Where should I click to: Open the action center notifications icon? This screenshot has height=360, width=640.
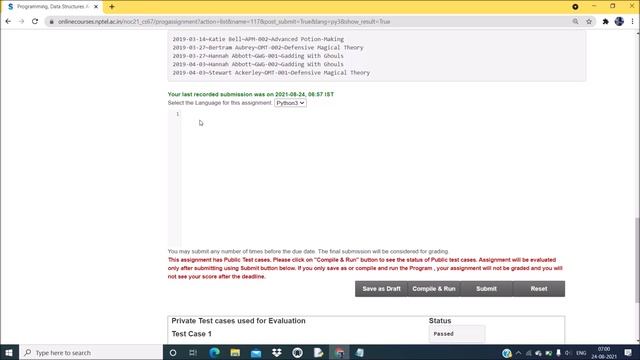[628, 353]
